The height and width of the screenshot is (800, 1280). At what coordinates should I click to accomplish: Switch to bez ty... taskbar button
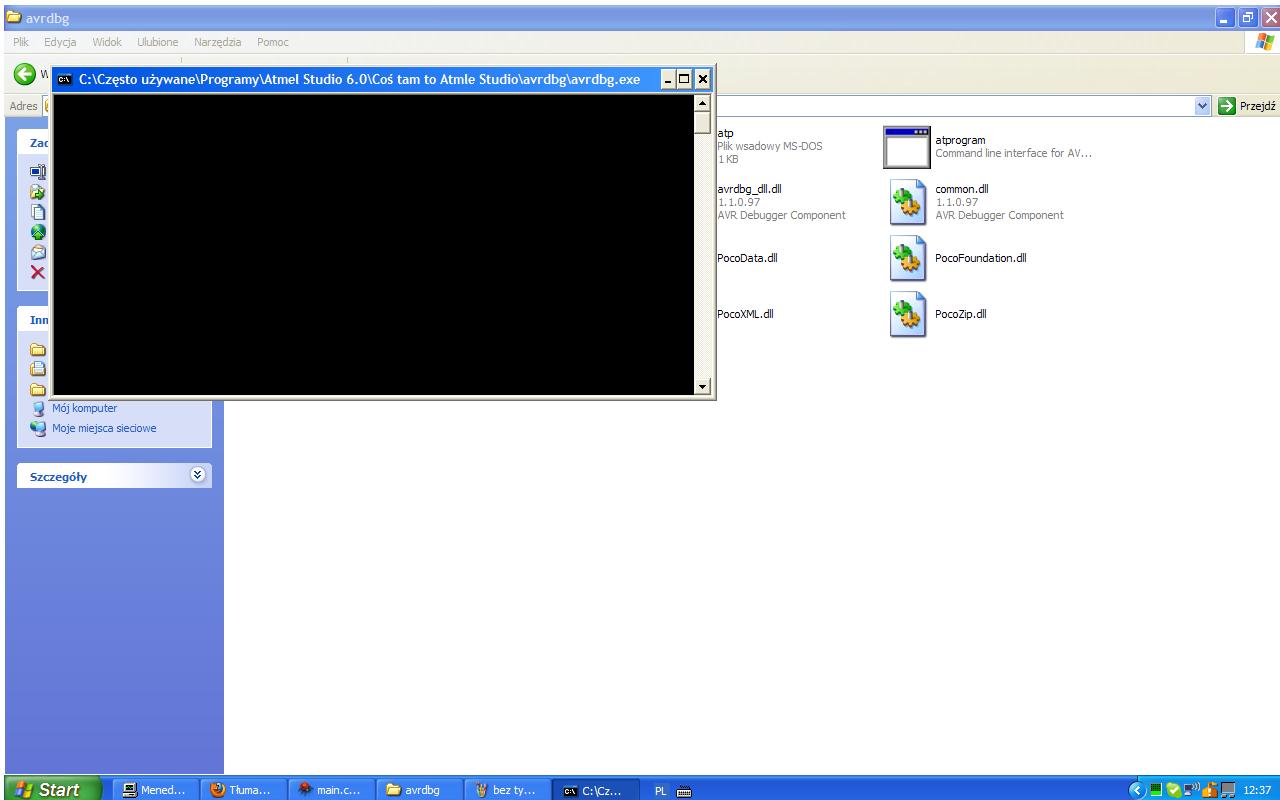(510, 790)
